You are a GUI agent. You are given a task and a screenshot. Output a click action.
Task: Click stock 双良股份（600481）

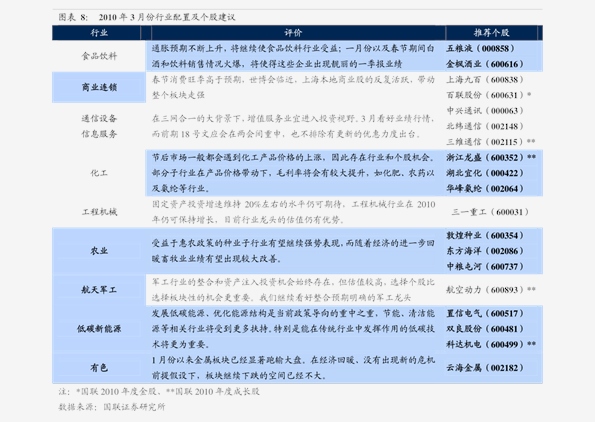point(485,329)
